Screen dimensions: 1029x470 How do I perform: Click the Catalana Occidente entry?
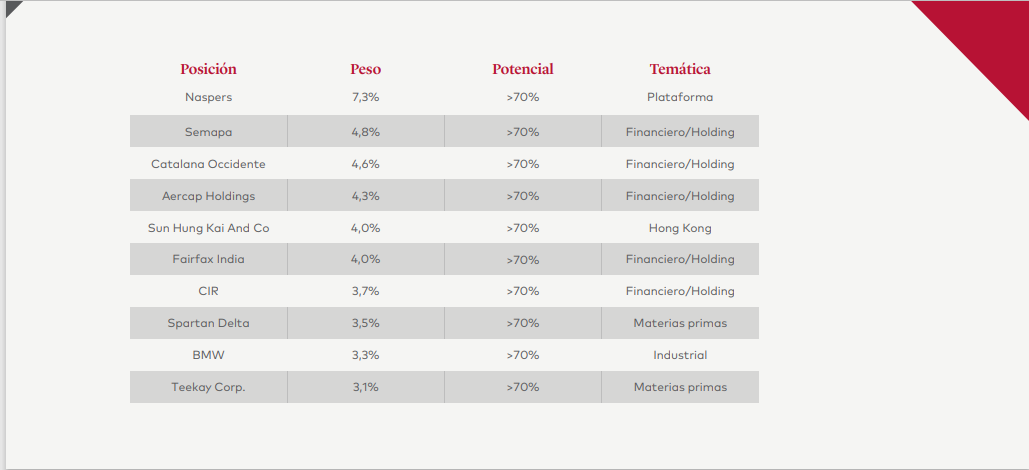click(x=209, y=164)
